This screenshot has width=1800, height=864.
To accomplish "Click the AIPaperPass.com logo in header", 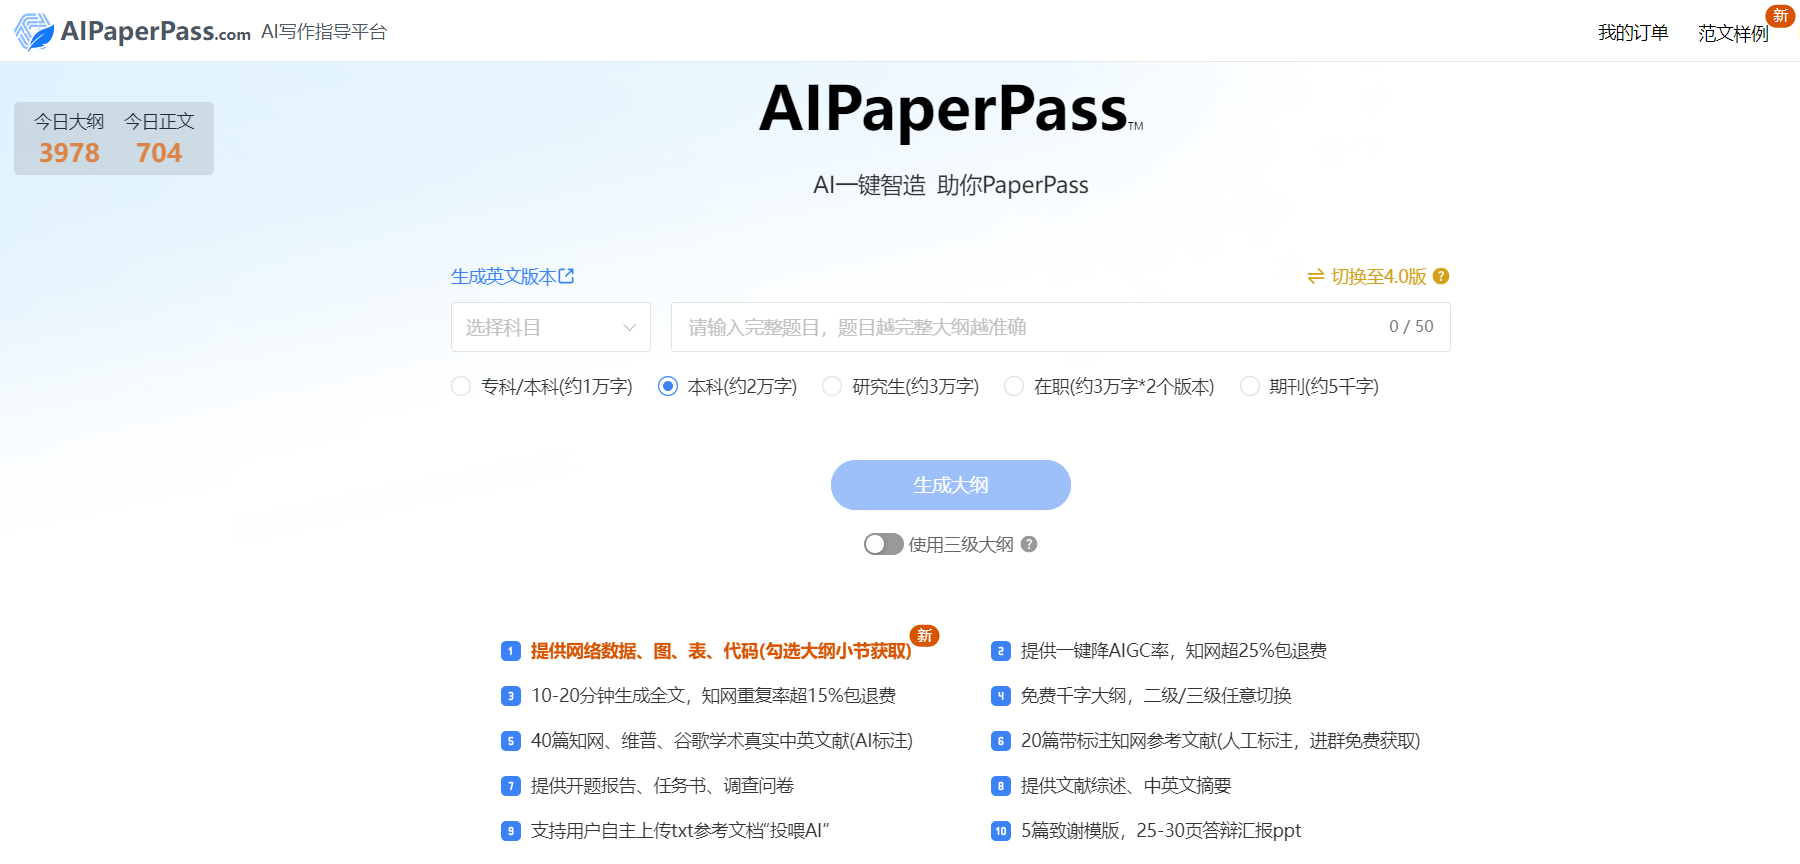I will [132, 31].
